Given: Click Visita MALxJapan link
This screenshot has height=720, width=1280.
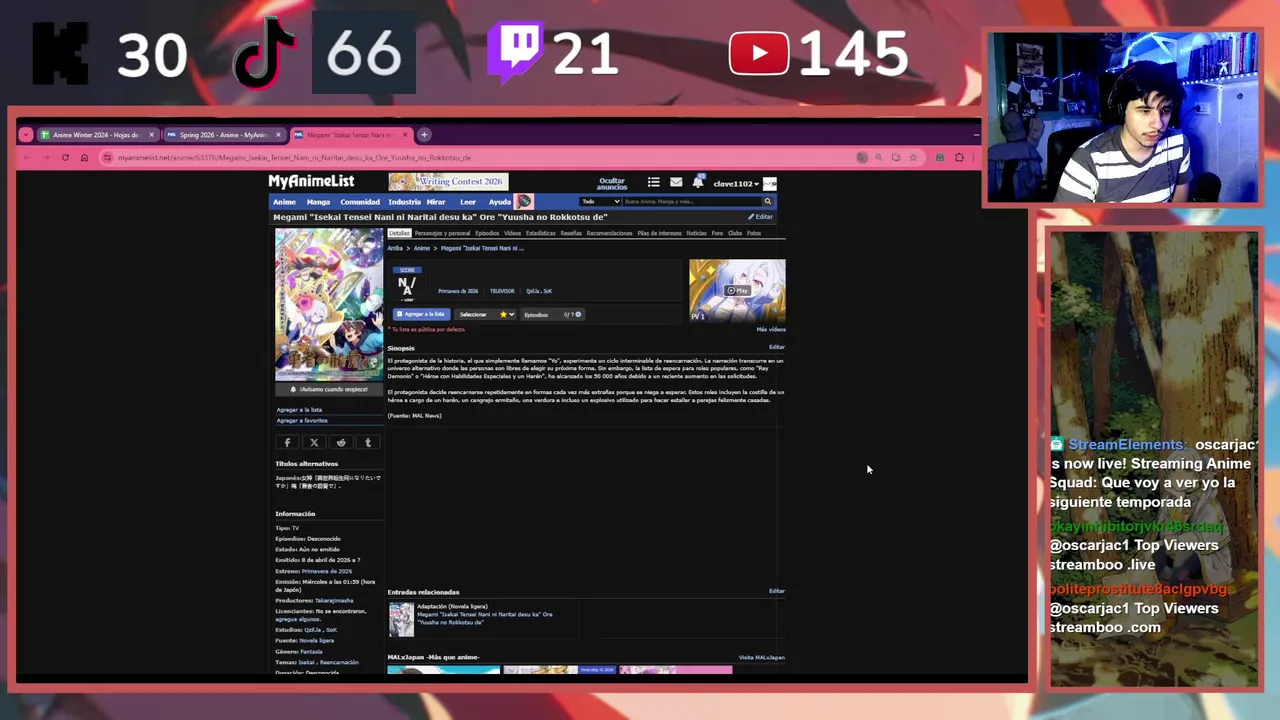Looking at the screenshot, I should [762, 658].
